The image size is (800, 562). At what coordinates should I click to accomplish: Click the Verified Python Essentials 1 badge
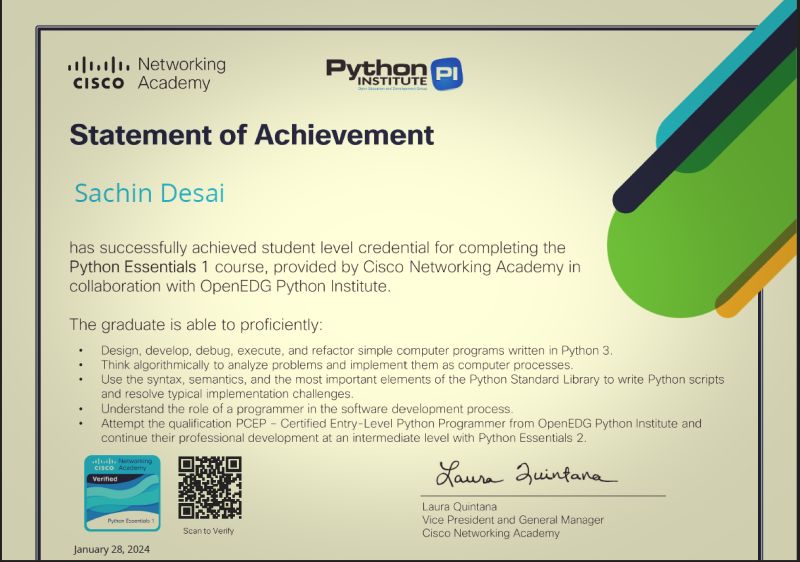(x=122, y=493)
